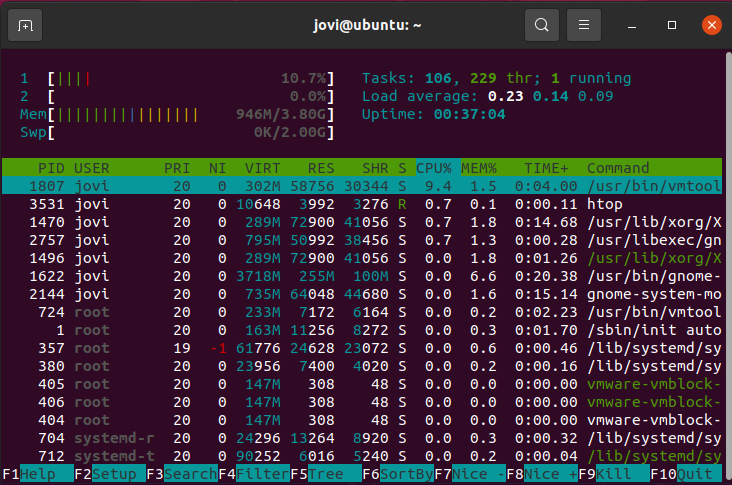Select process row PID 1496

tap(362, 258)
